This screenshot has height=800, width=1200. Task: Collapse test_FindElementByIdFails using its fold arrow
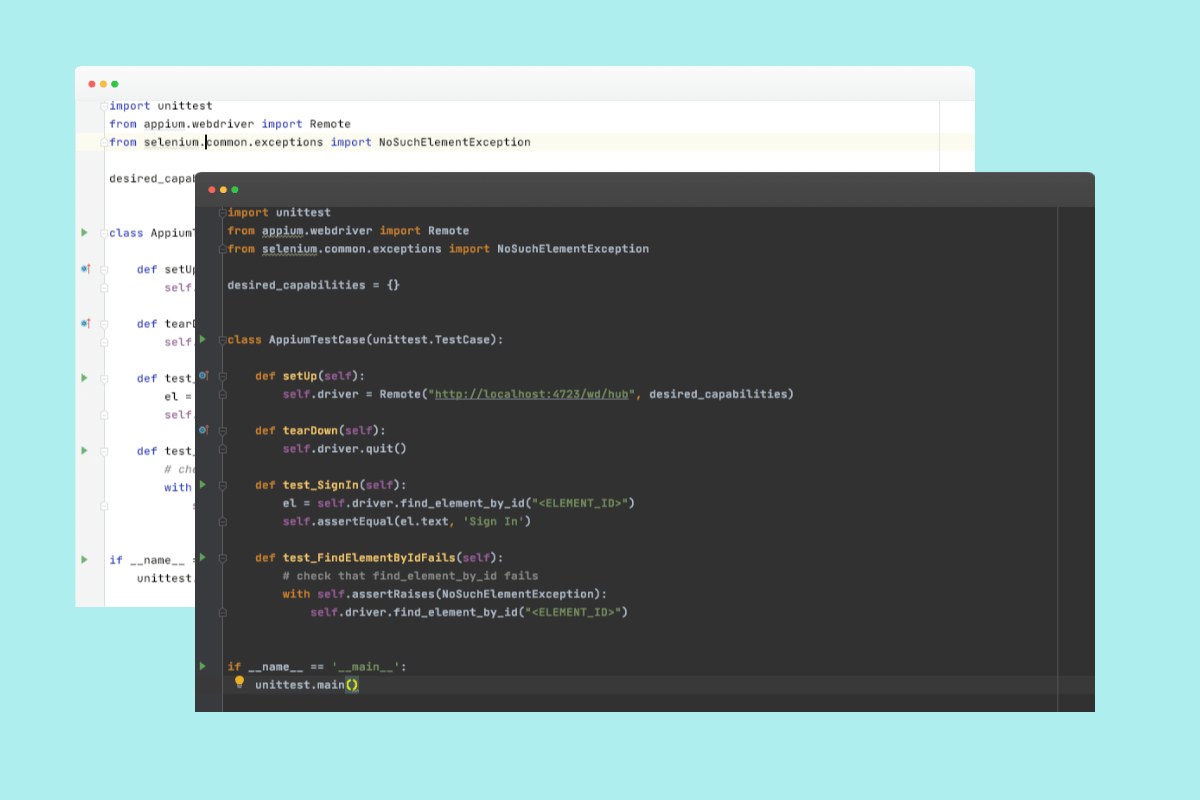click(x=221, y=557)
